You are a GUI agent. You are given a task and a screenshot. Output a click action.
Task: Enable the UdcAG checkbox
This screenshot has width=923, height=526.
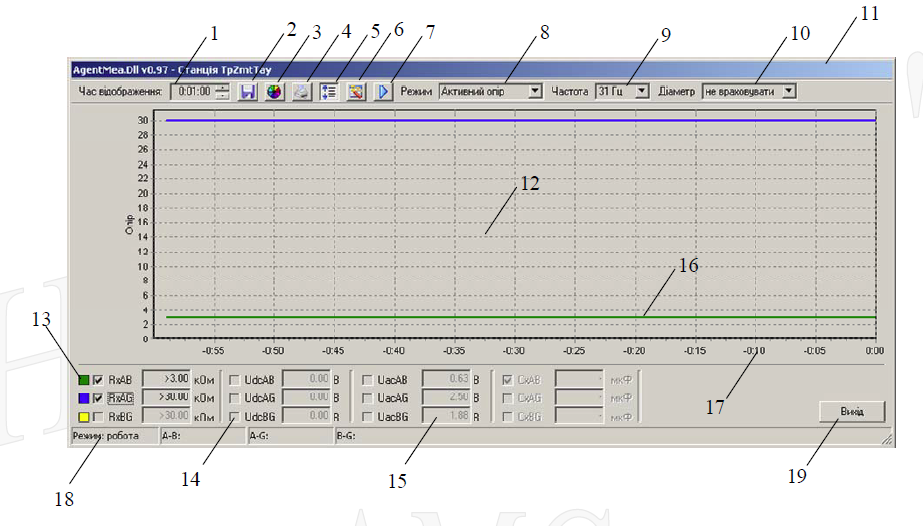coord(234,398)
